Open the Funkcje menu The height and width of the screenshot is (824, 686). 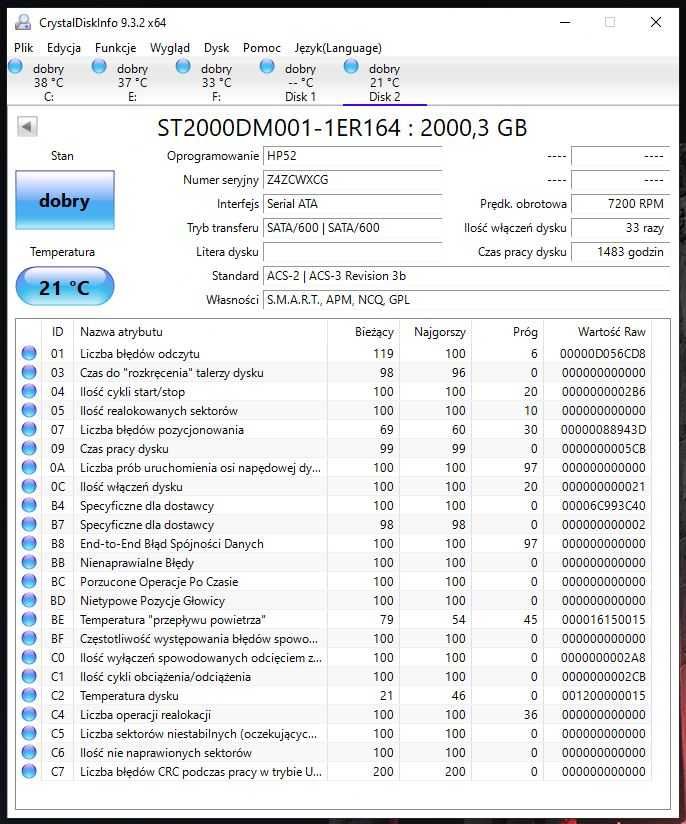click(x=115, y=48)
